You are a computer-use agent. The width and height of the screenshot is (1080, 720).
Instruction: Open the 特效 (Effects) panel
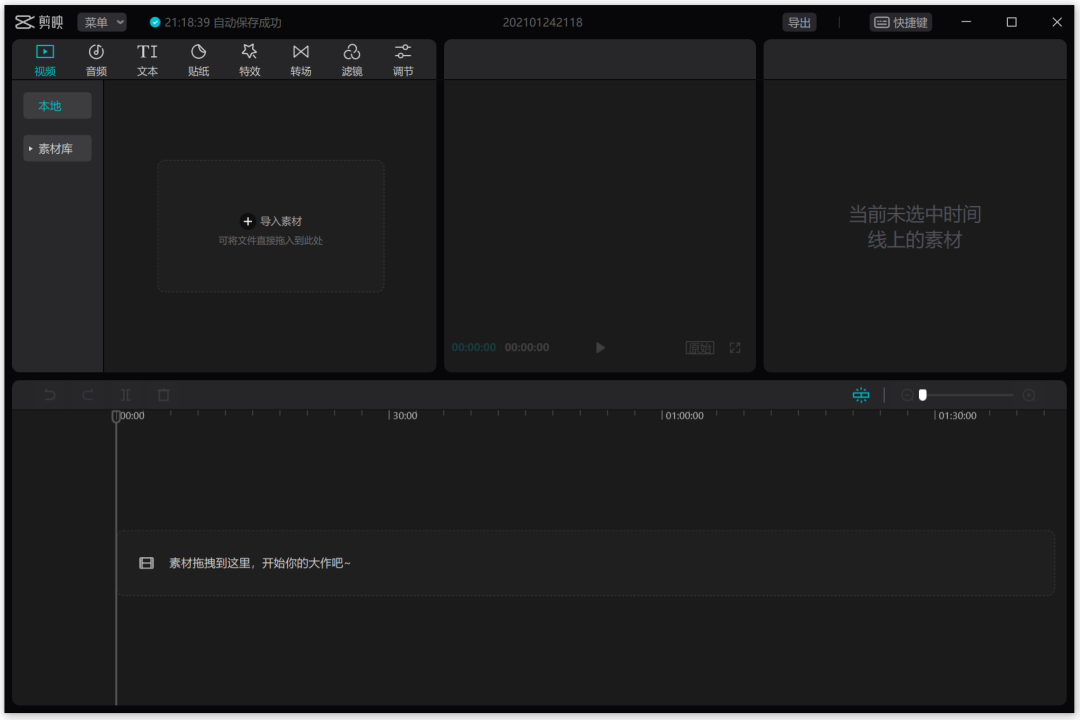[x=250, y=59]
